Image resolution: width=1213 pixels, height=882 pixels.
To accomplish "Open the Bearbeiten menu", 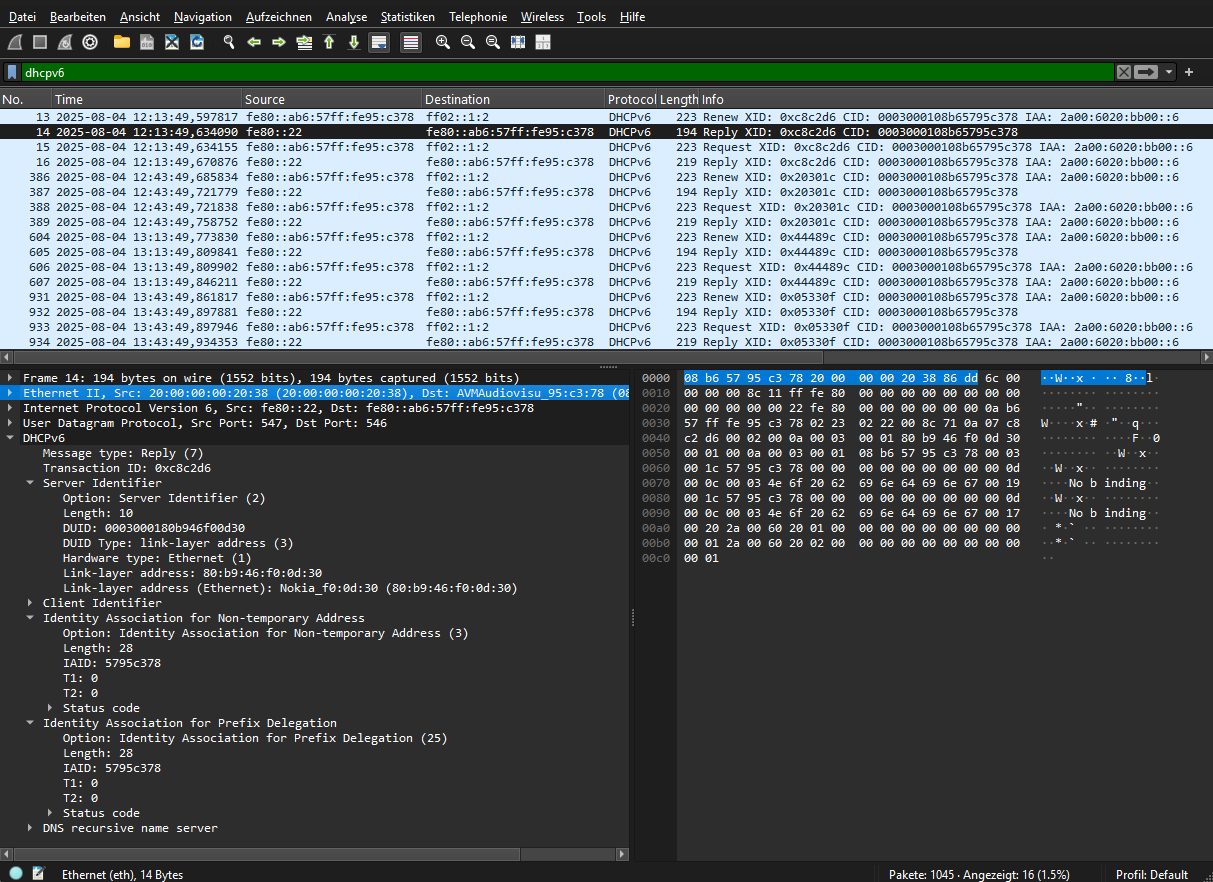I will coord(78,17).
